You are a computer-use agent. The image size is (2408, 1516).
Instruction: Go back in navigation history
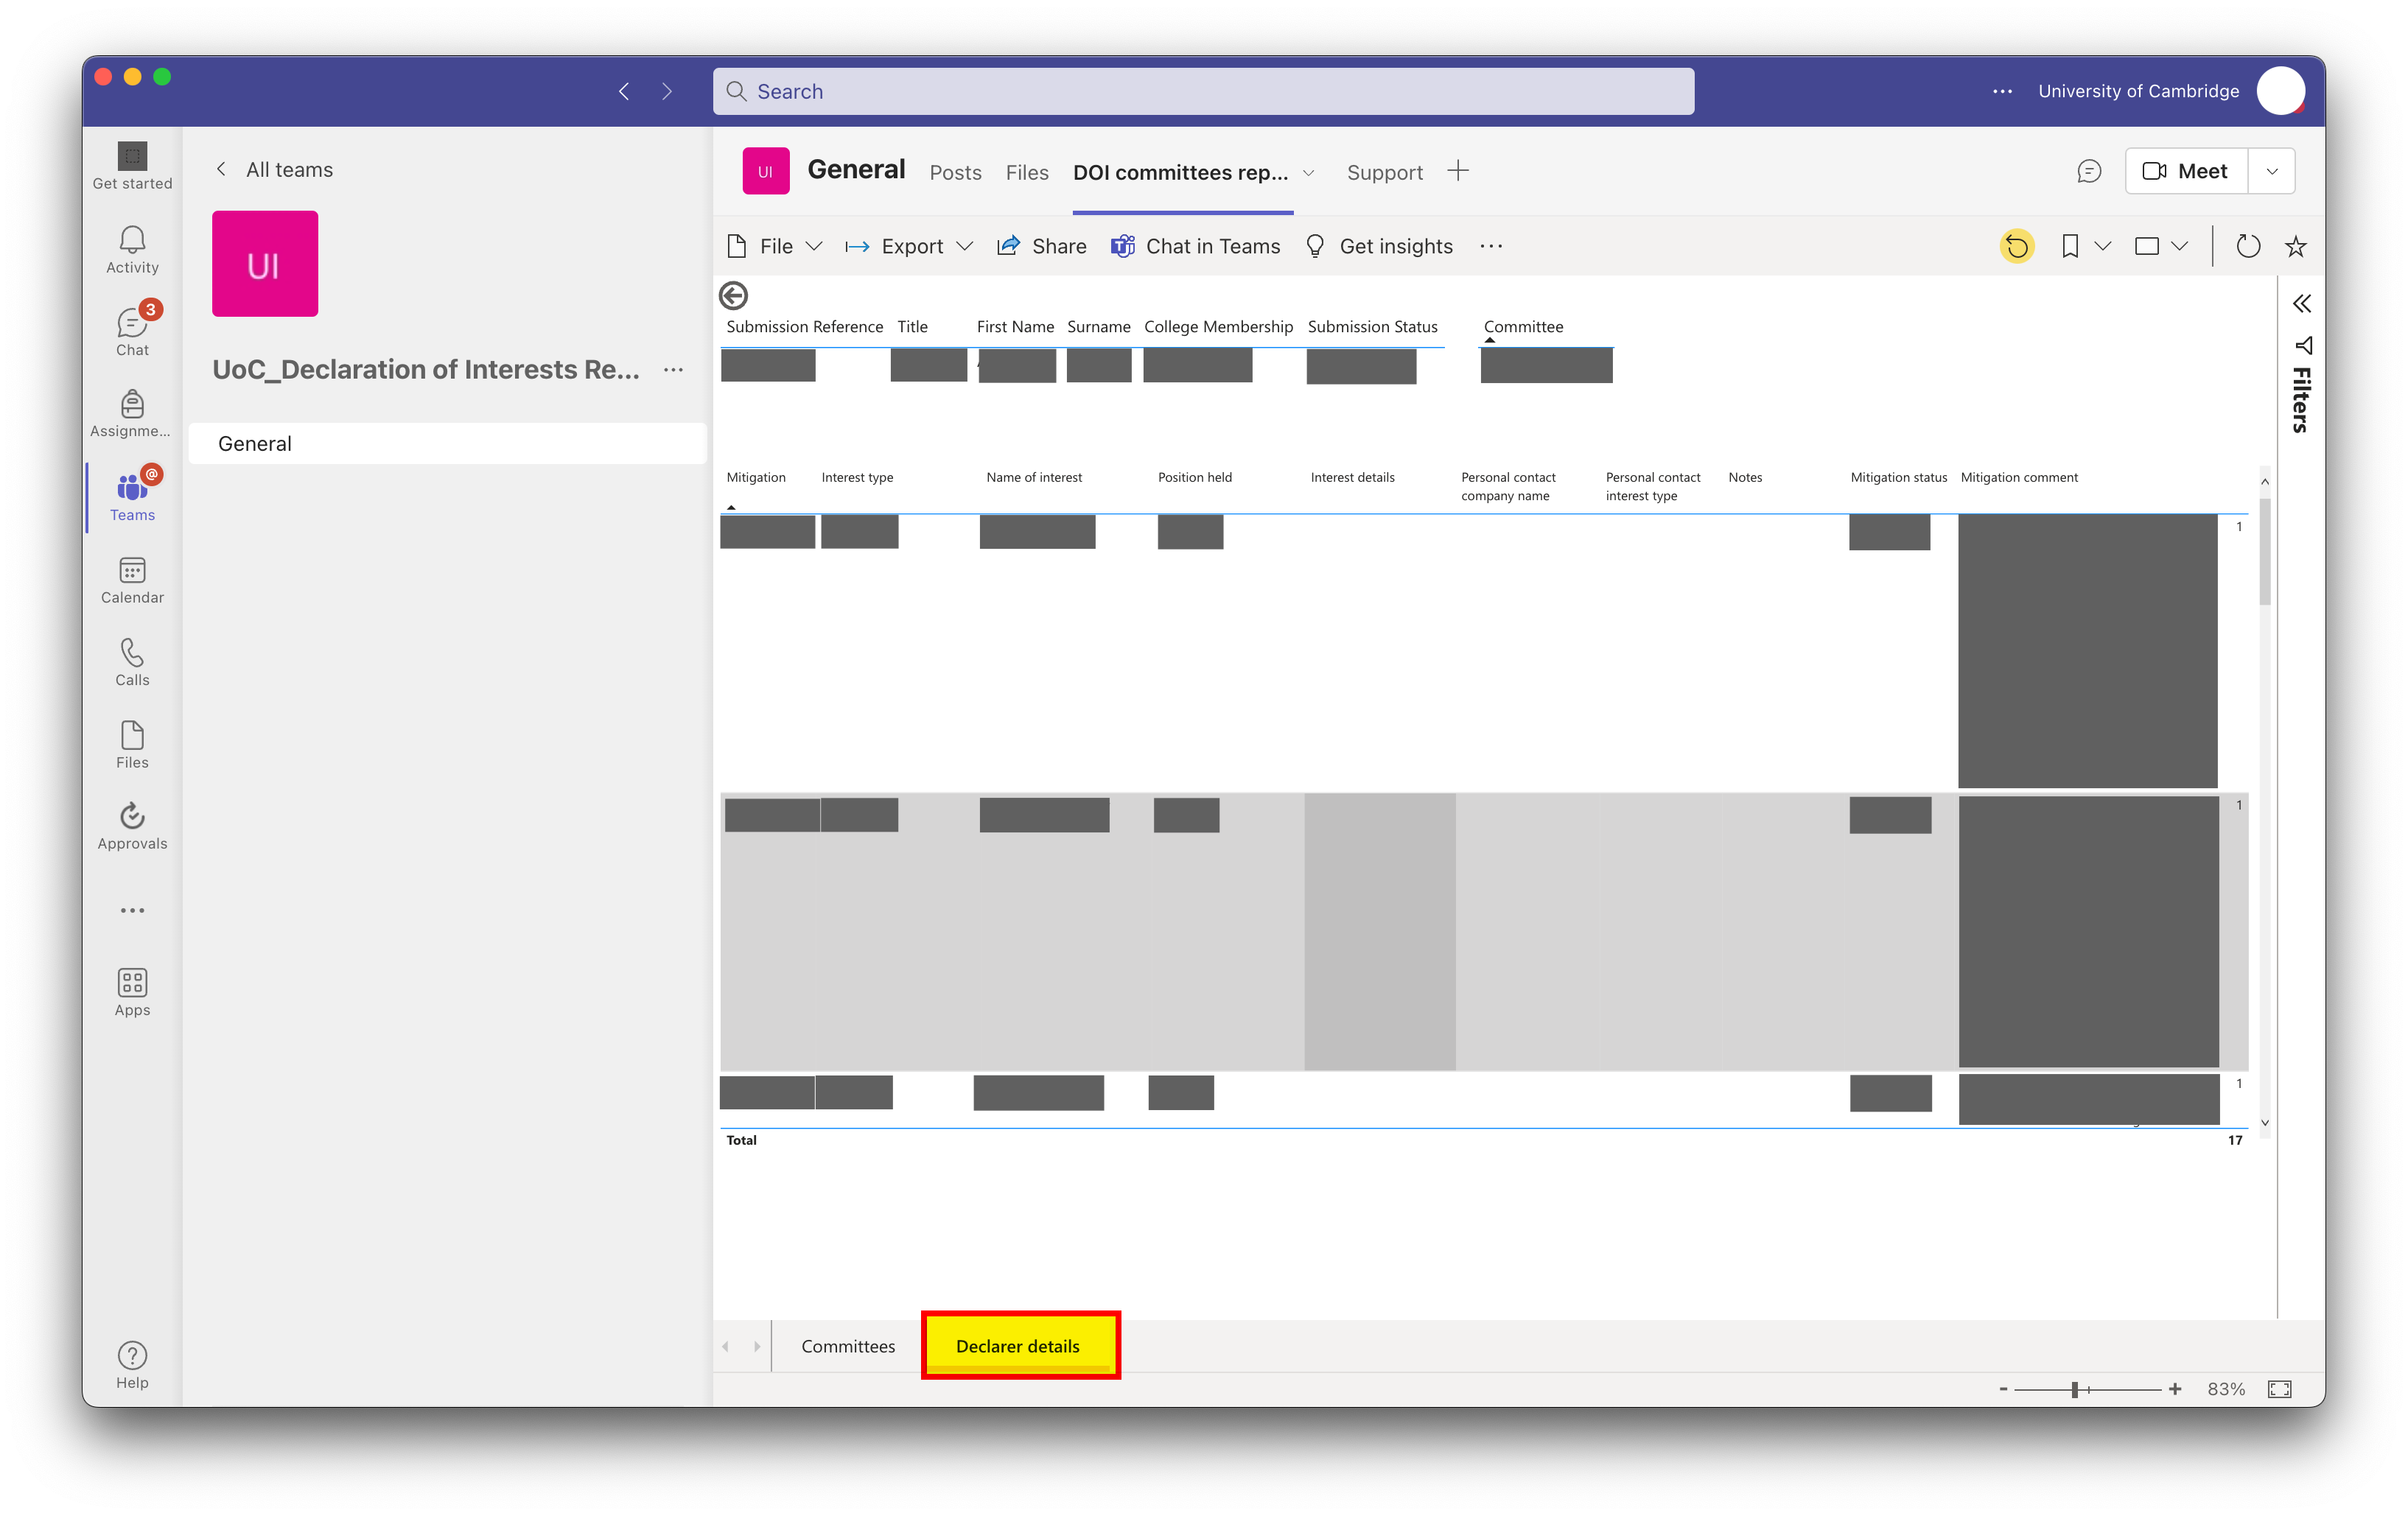coord(624,92)
